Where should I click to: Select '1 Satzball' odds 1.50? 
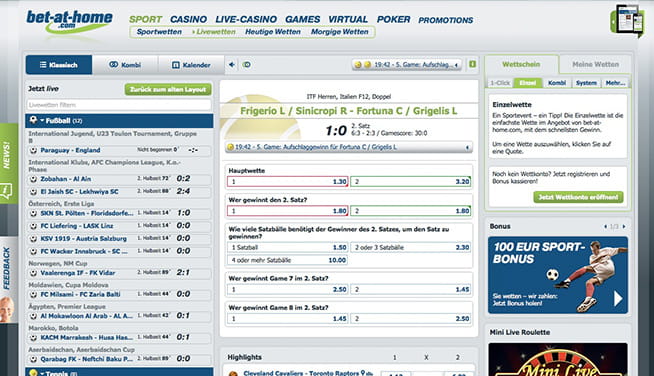click(x=287, y=247)
